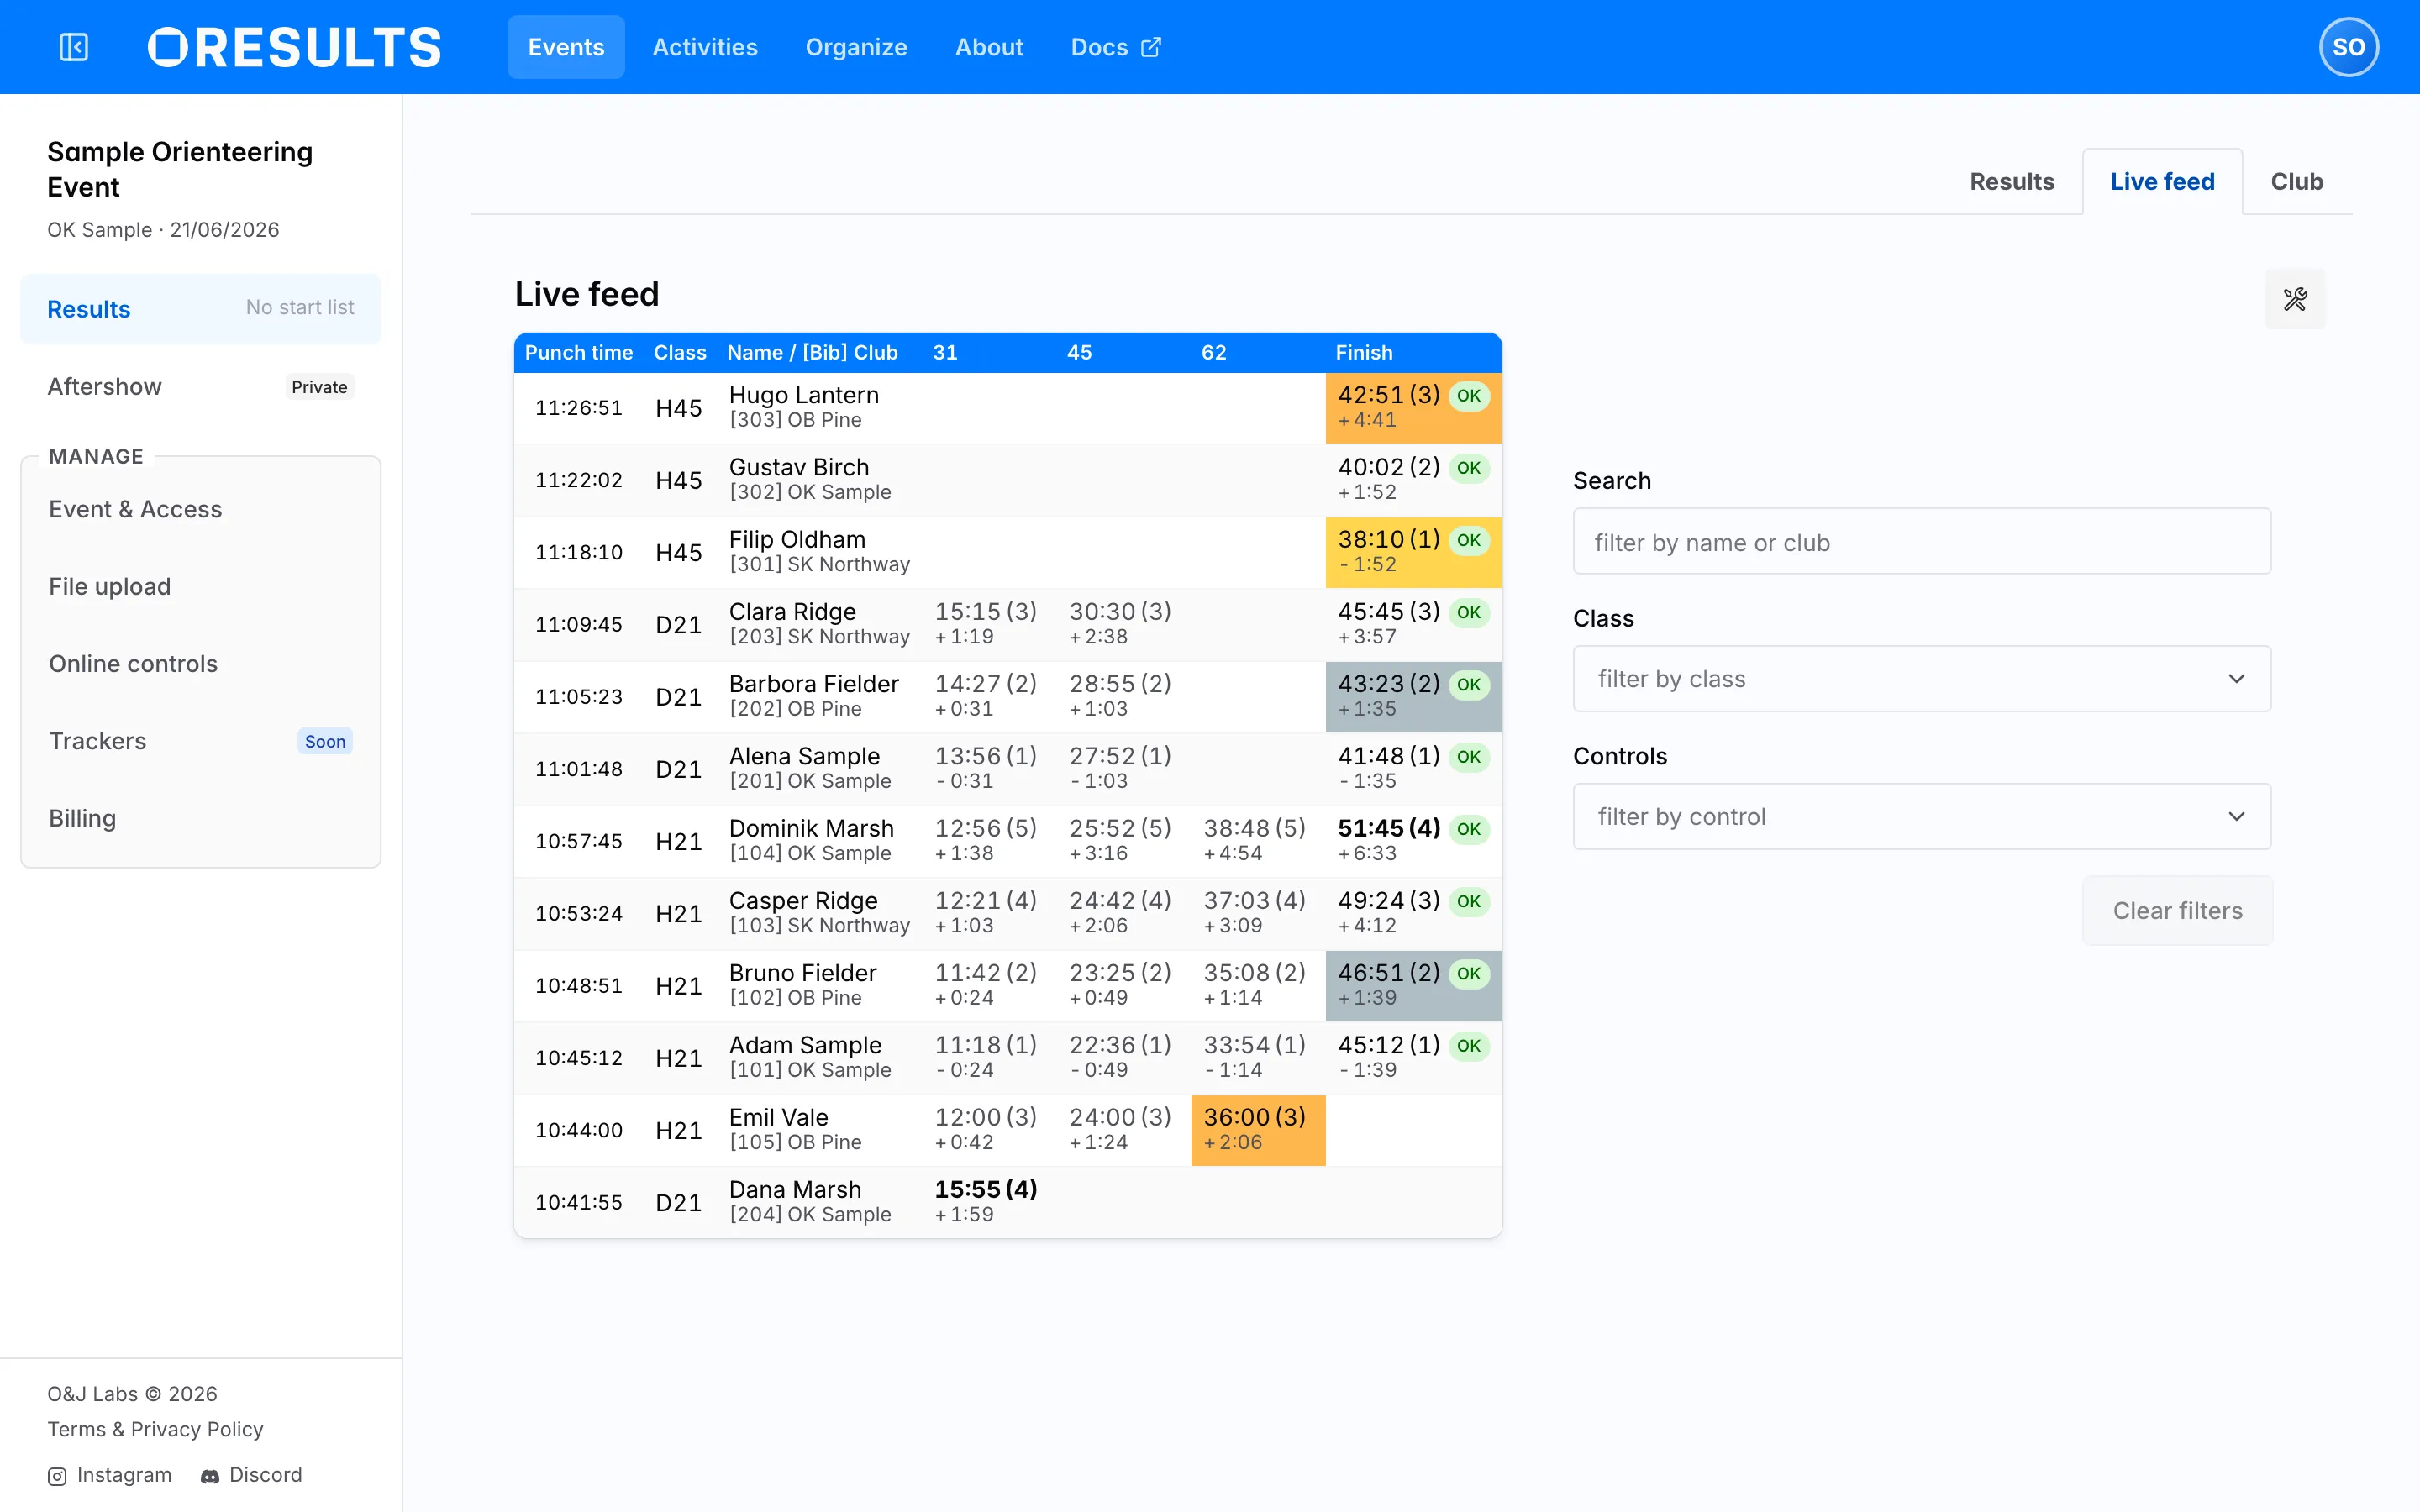2420x1512 pixels.
Task: Select Clara Ridge in the feed
Action: tap(792, 612)
